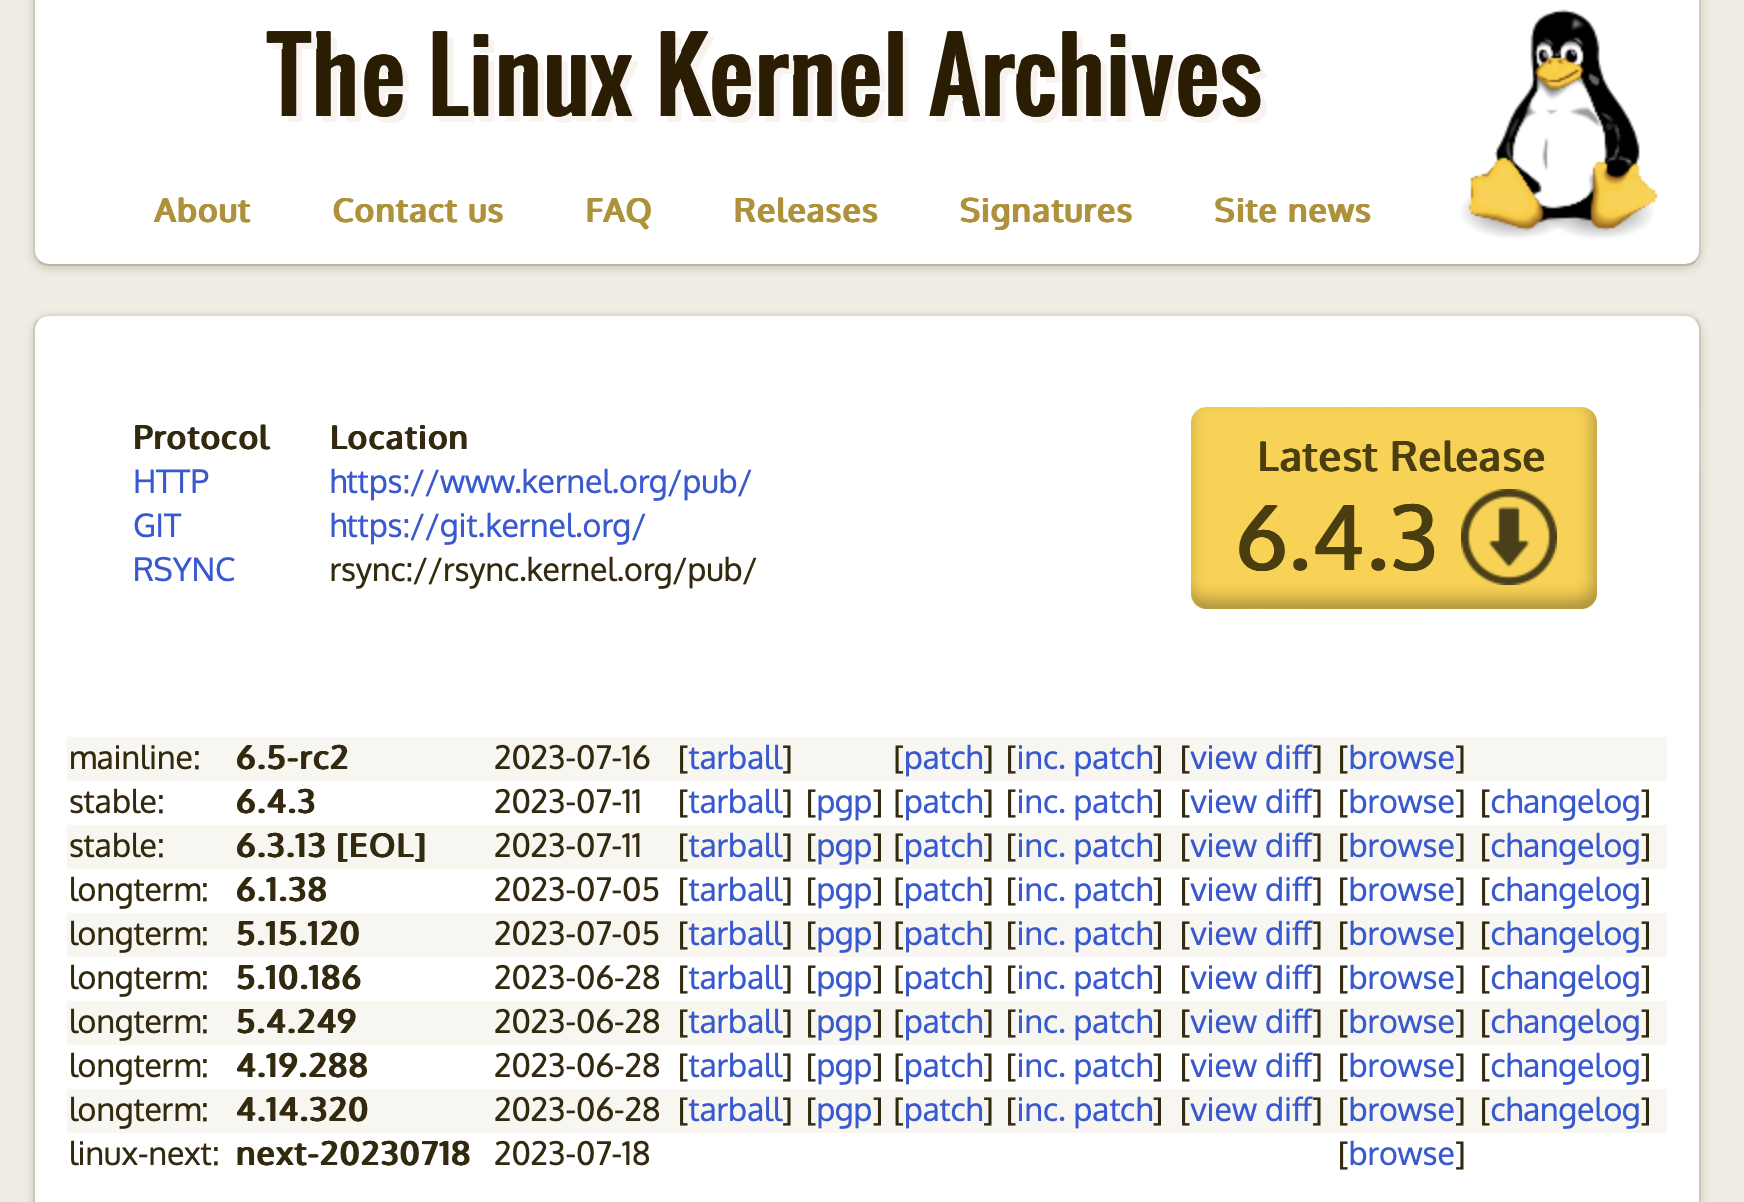Download tarball for longterm 5.10.186
Viewport: 1744px width, 1202px height.
point(735,978)
